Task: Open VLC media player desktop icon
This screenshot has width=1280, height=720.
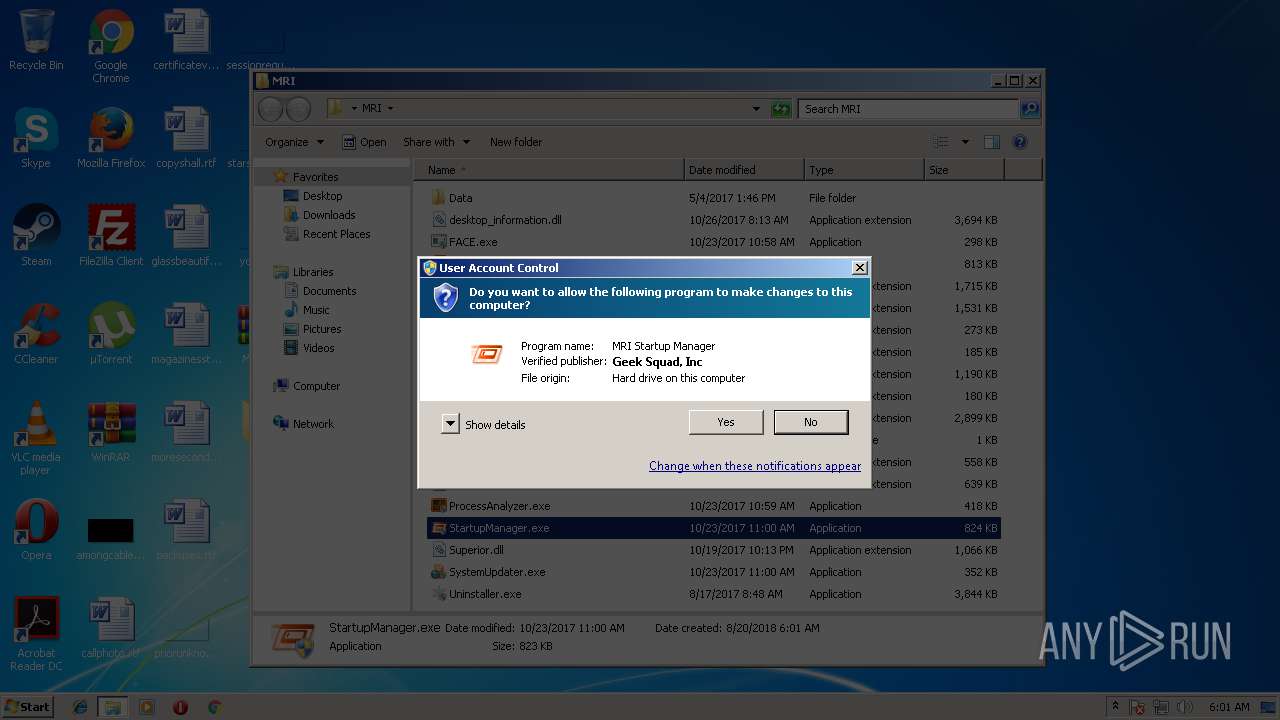Action: click(36, 438)
